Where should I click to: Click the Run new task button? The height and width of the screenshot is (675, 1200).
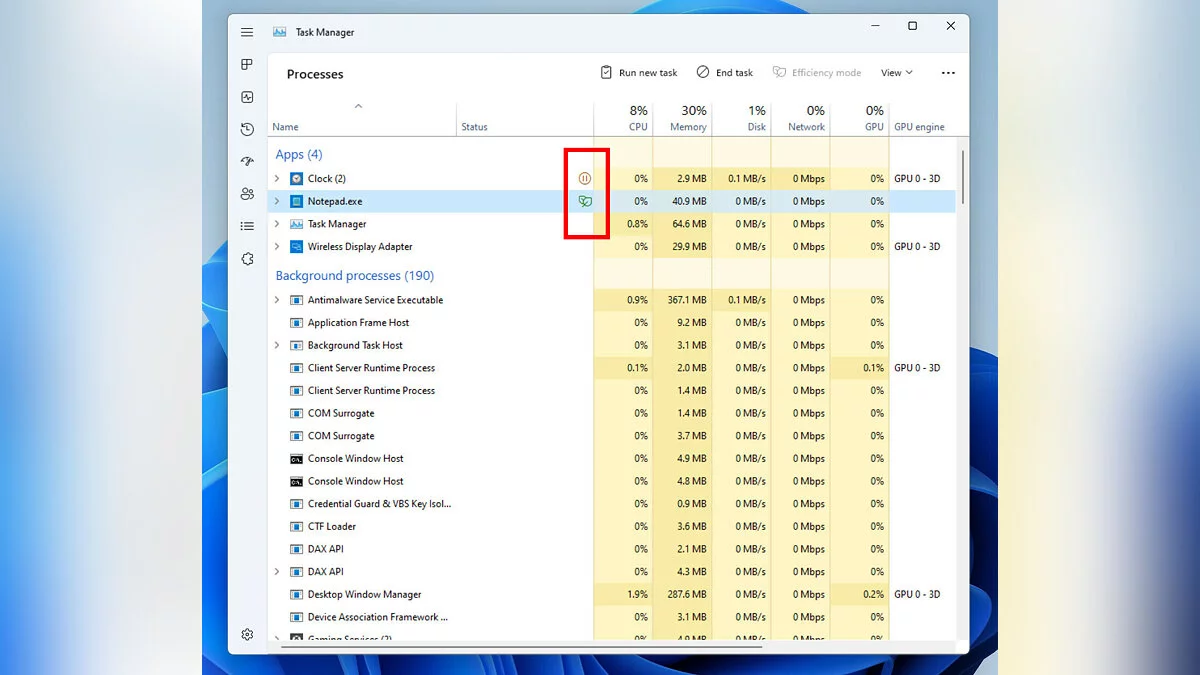tap(638, 73)
